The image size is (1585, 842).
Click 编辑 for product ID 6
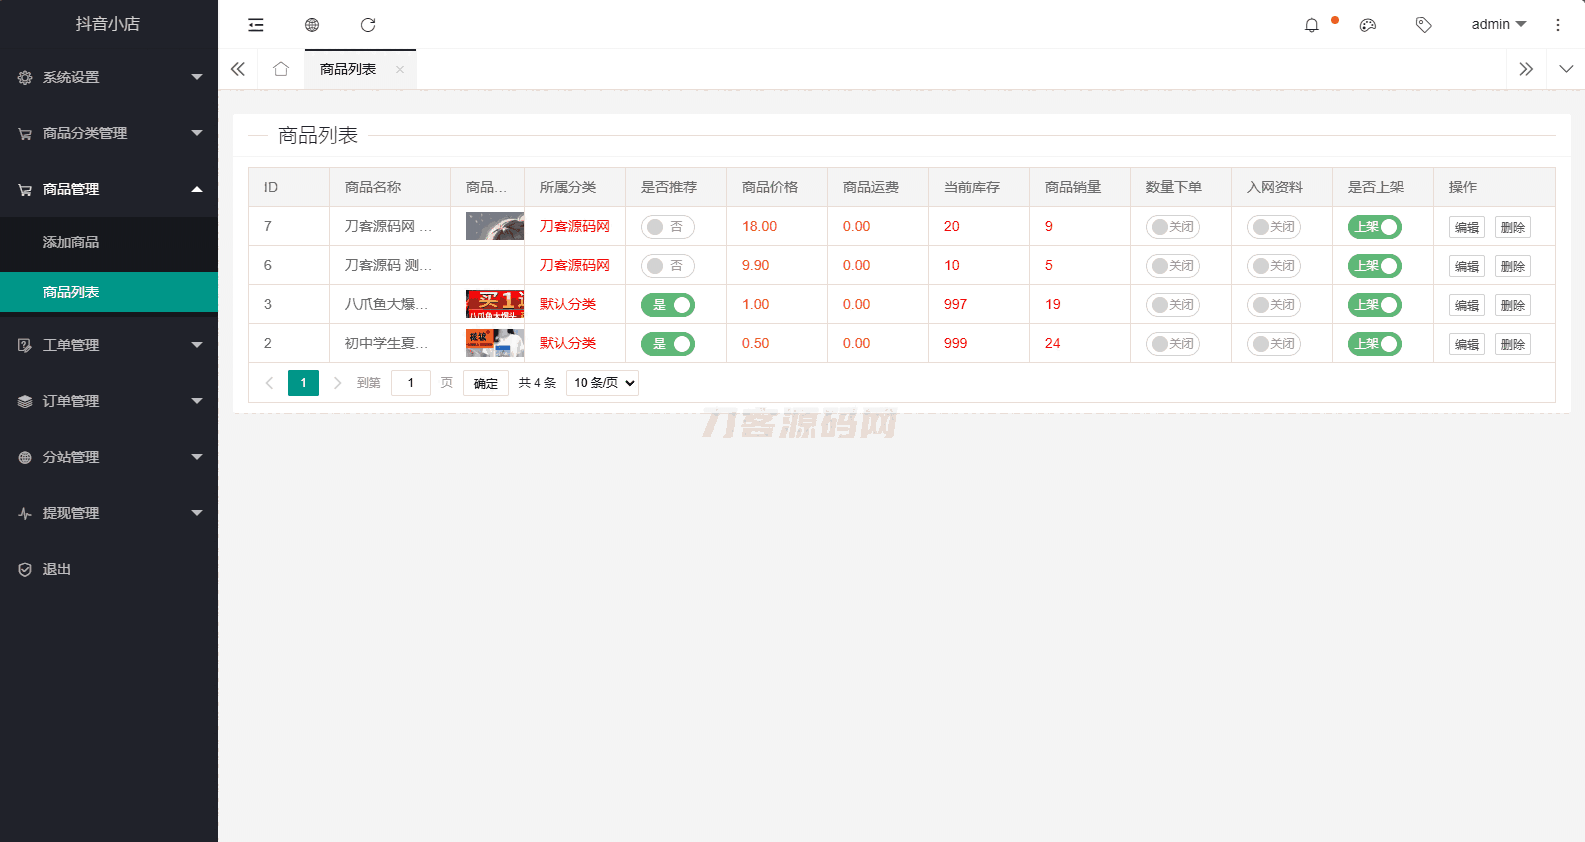tap(1467, 266)
